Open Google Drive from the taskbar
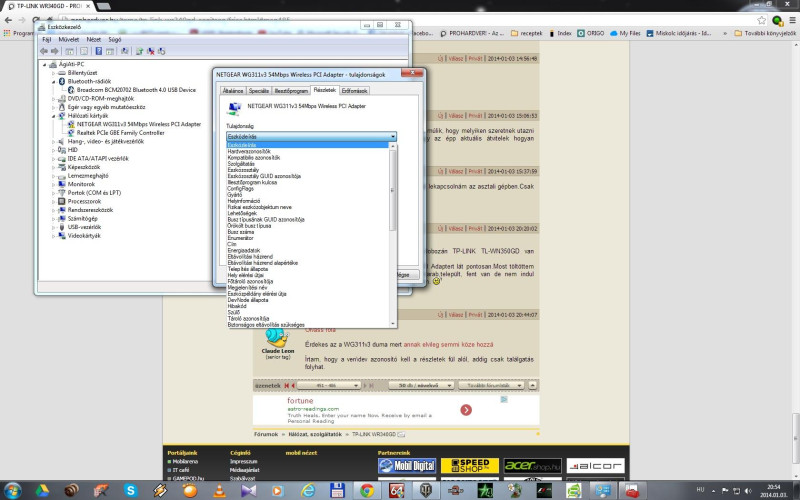Viewport: 800px width, 500px height. pos(42,491)
